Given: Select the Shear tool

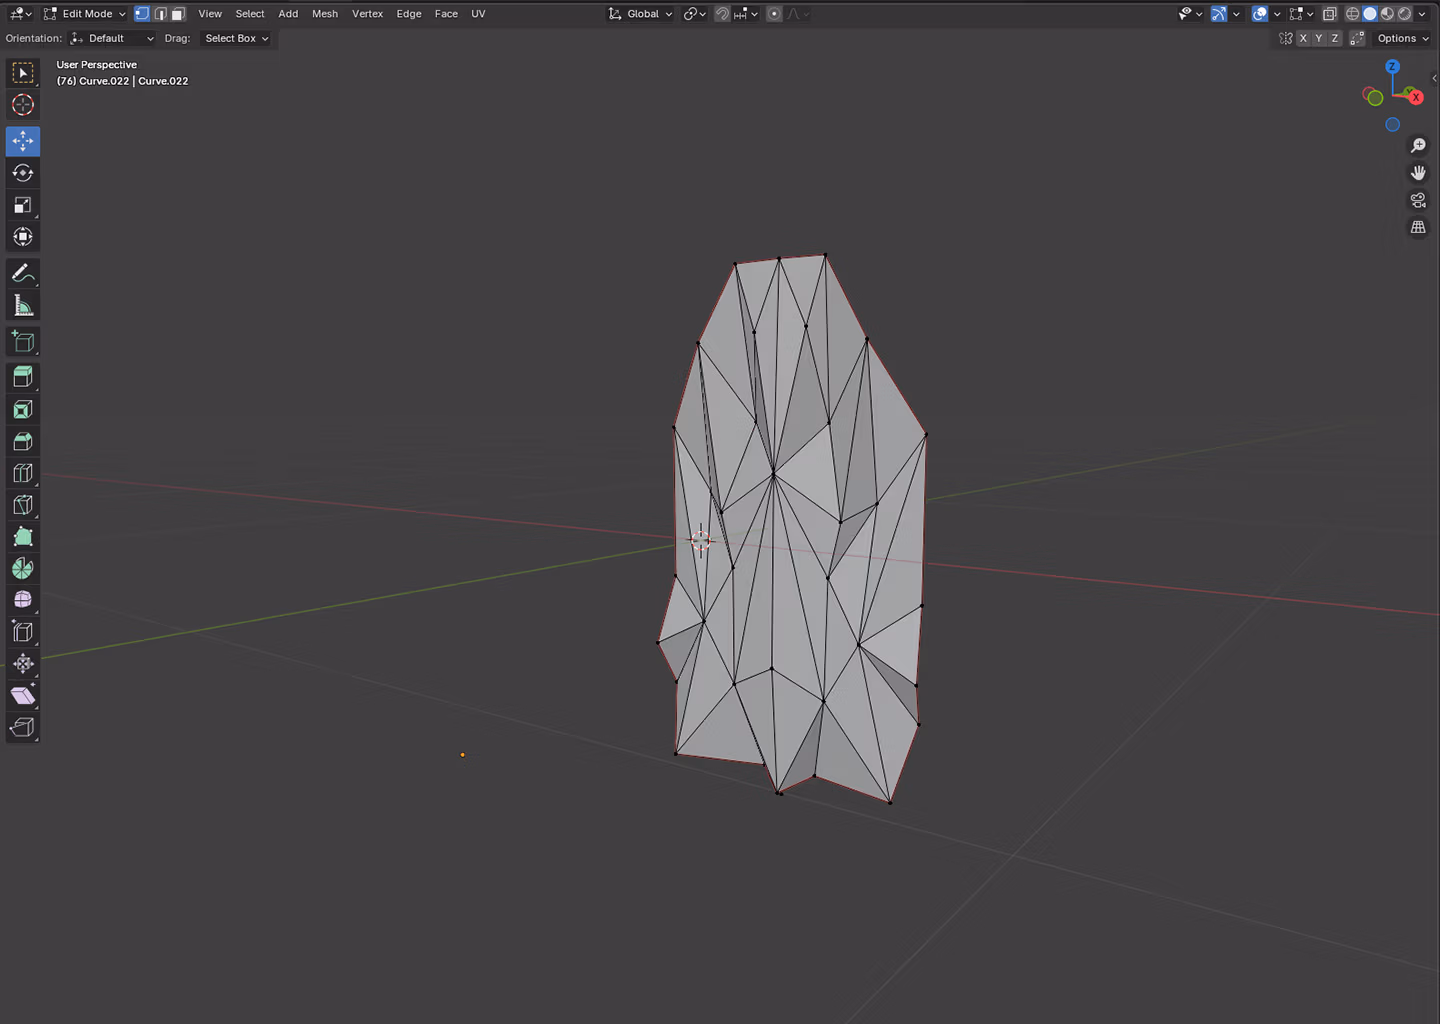Looking at the screenshot, I should point(23,696).
